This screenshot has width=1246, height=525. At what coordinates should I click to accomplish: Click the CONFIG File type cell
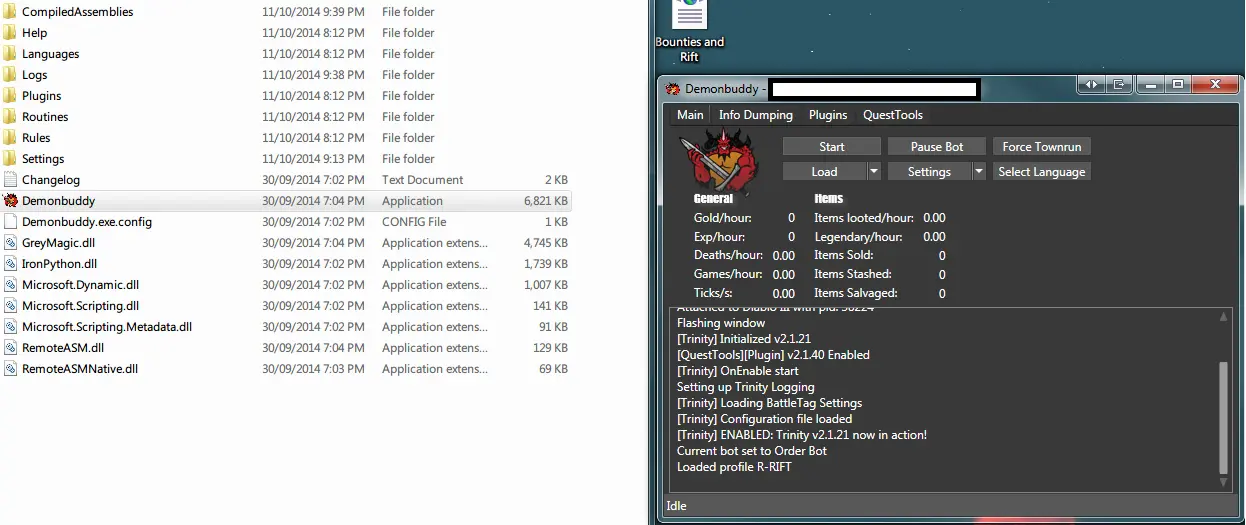pyautogui.click(x=415, y=222)
